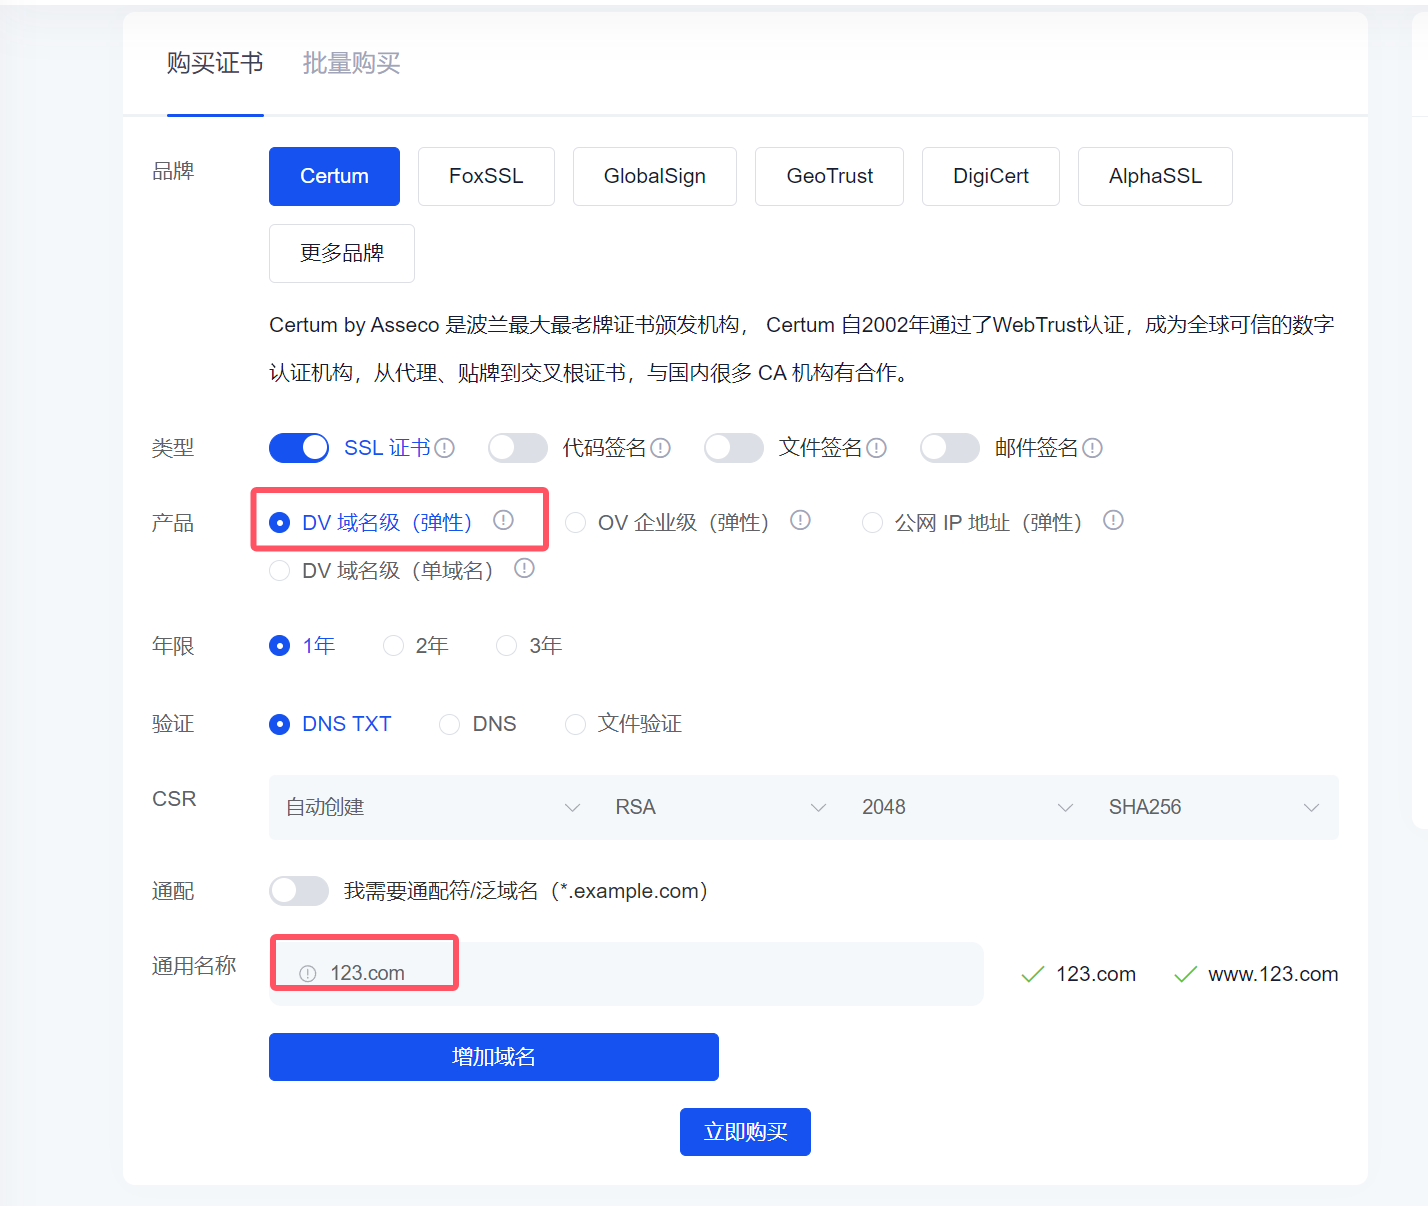Click info icon beside DV 域名级 (单域名)
Viewport: 1428px width, 1206px height.
pos(525,568)
